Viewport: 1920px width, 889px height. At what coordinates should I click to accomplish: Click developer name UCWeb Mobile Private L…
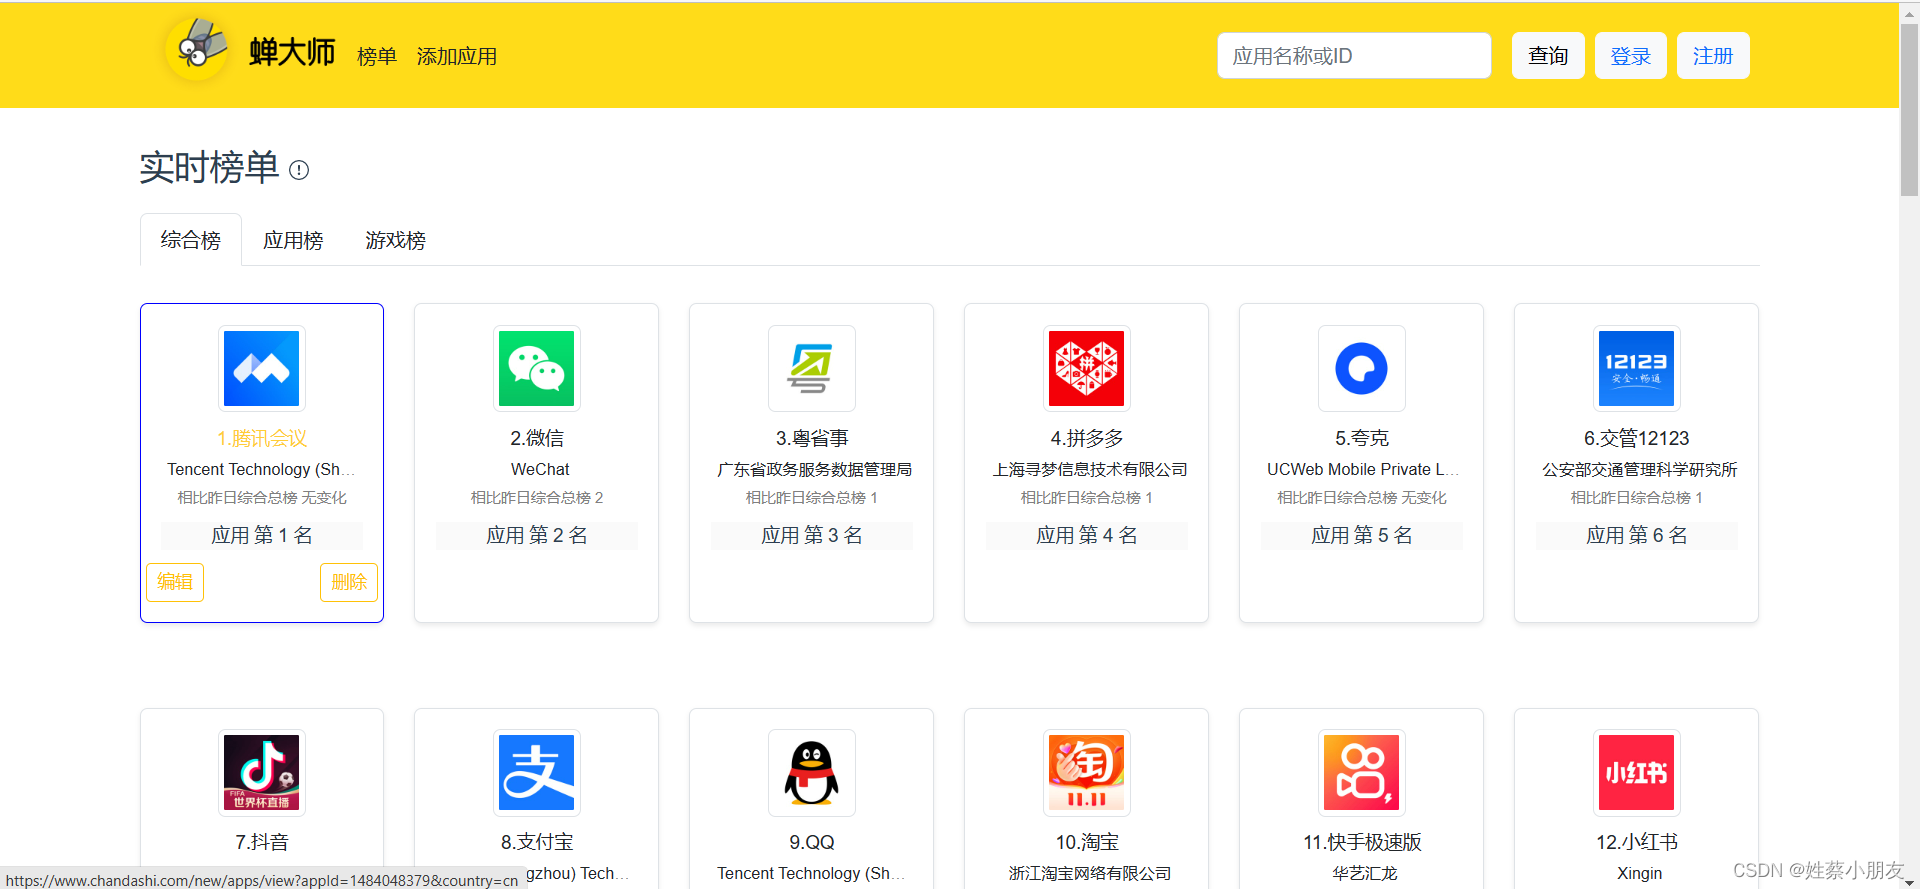(x=1363, y=469)
